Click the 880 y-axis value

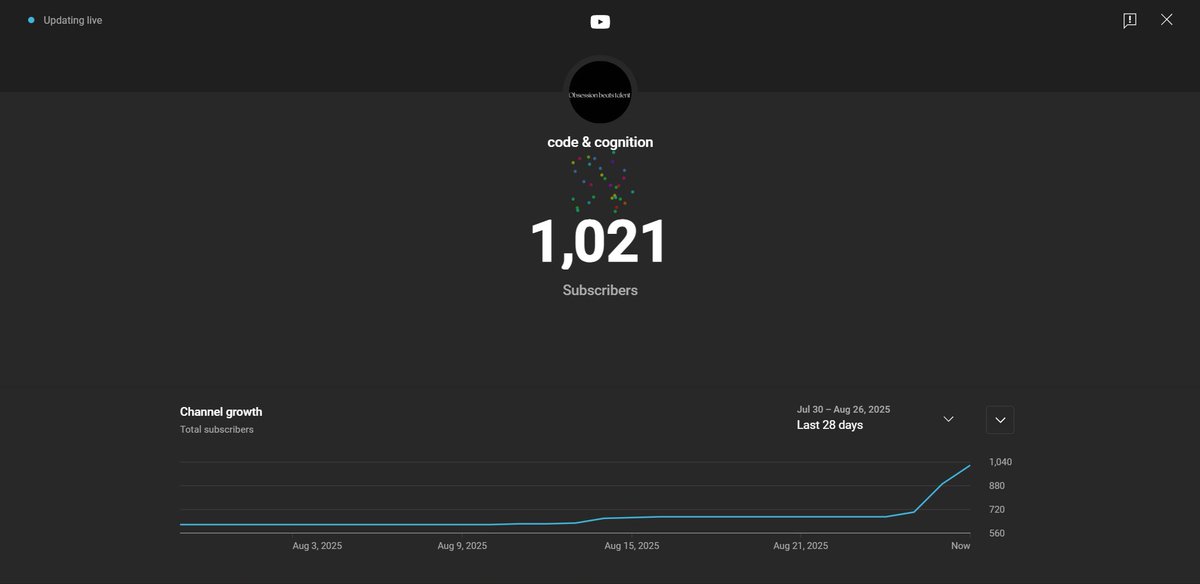(997, 486)
